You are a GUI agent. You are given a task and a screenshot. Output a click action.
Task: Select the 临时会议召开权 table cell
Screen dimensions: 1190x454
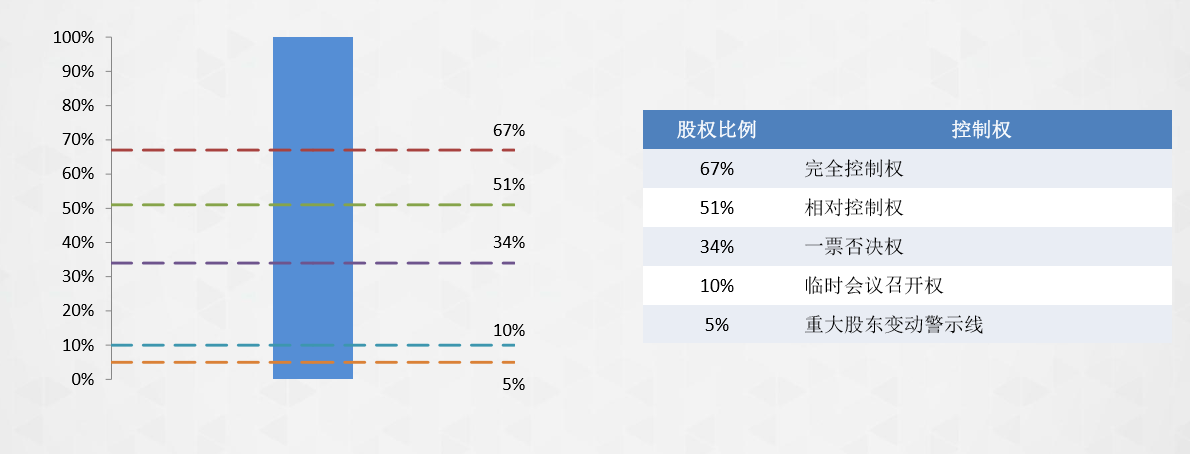(x=874, y=286)
